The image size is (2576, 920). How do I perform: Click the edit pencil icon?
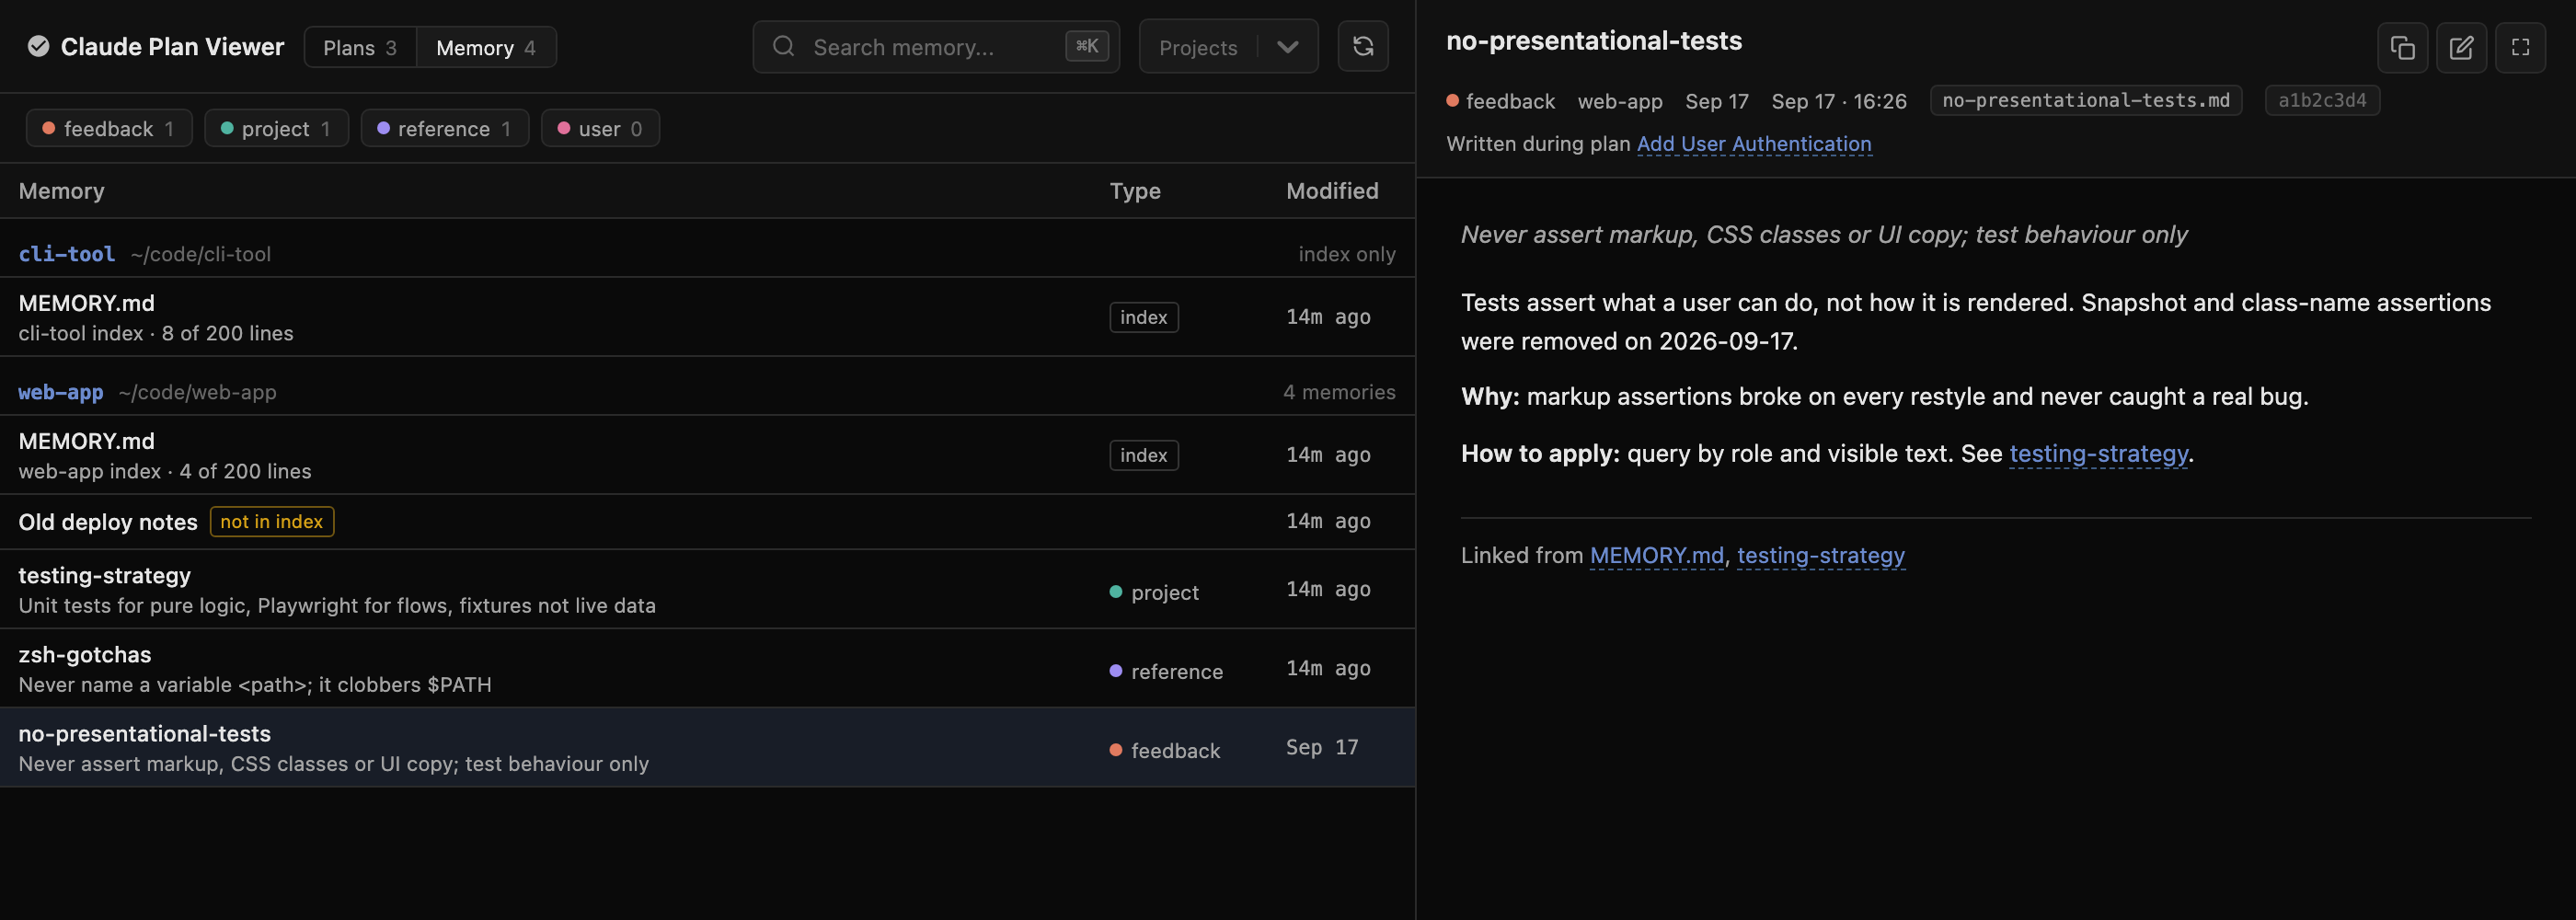pyautogui.click(x=2461, y=47)
